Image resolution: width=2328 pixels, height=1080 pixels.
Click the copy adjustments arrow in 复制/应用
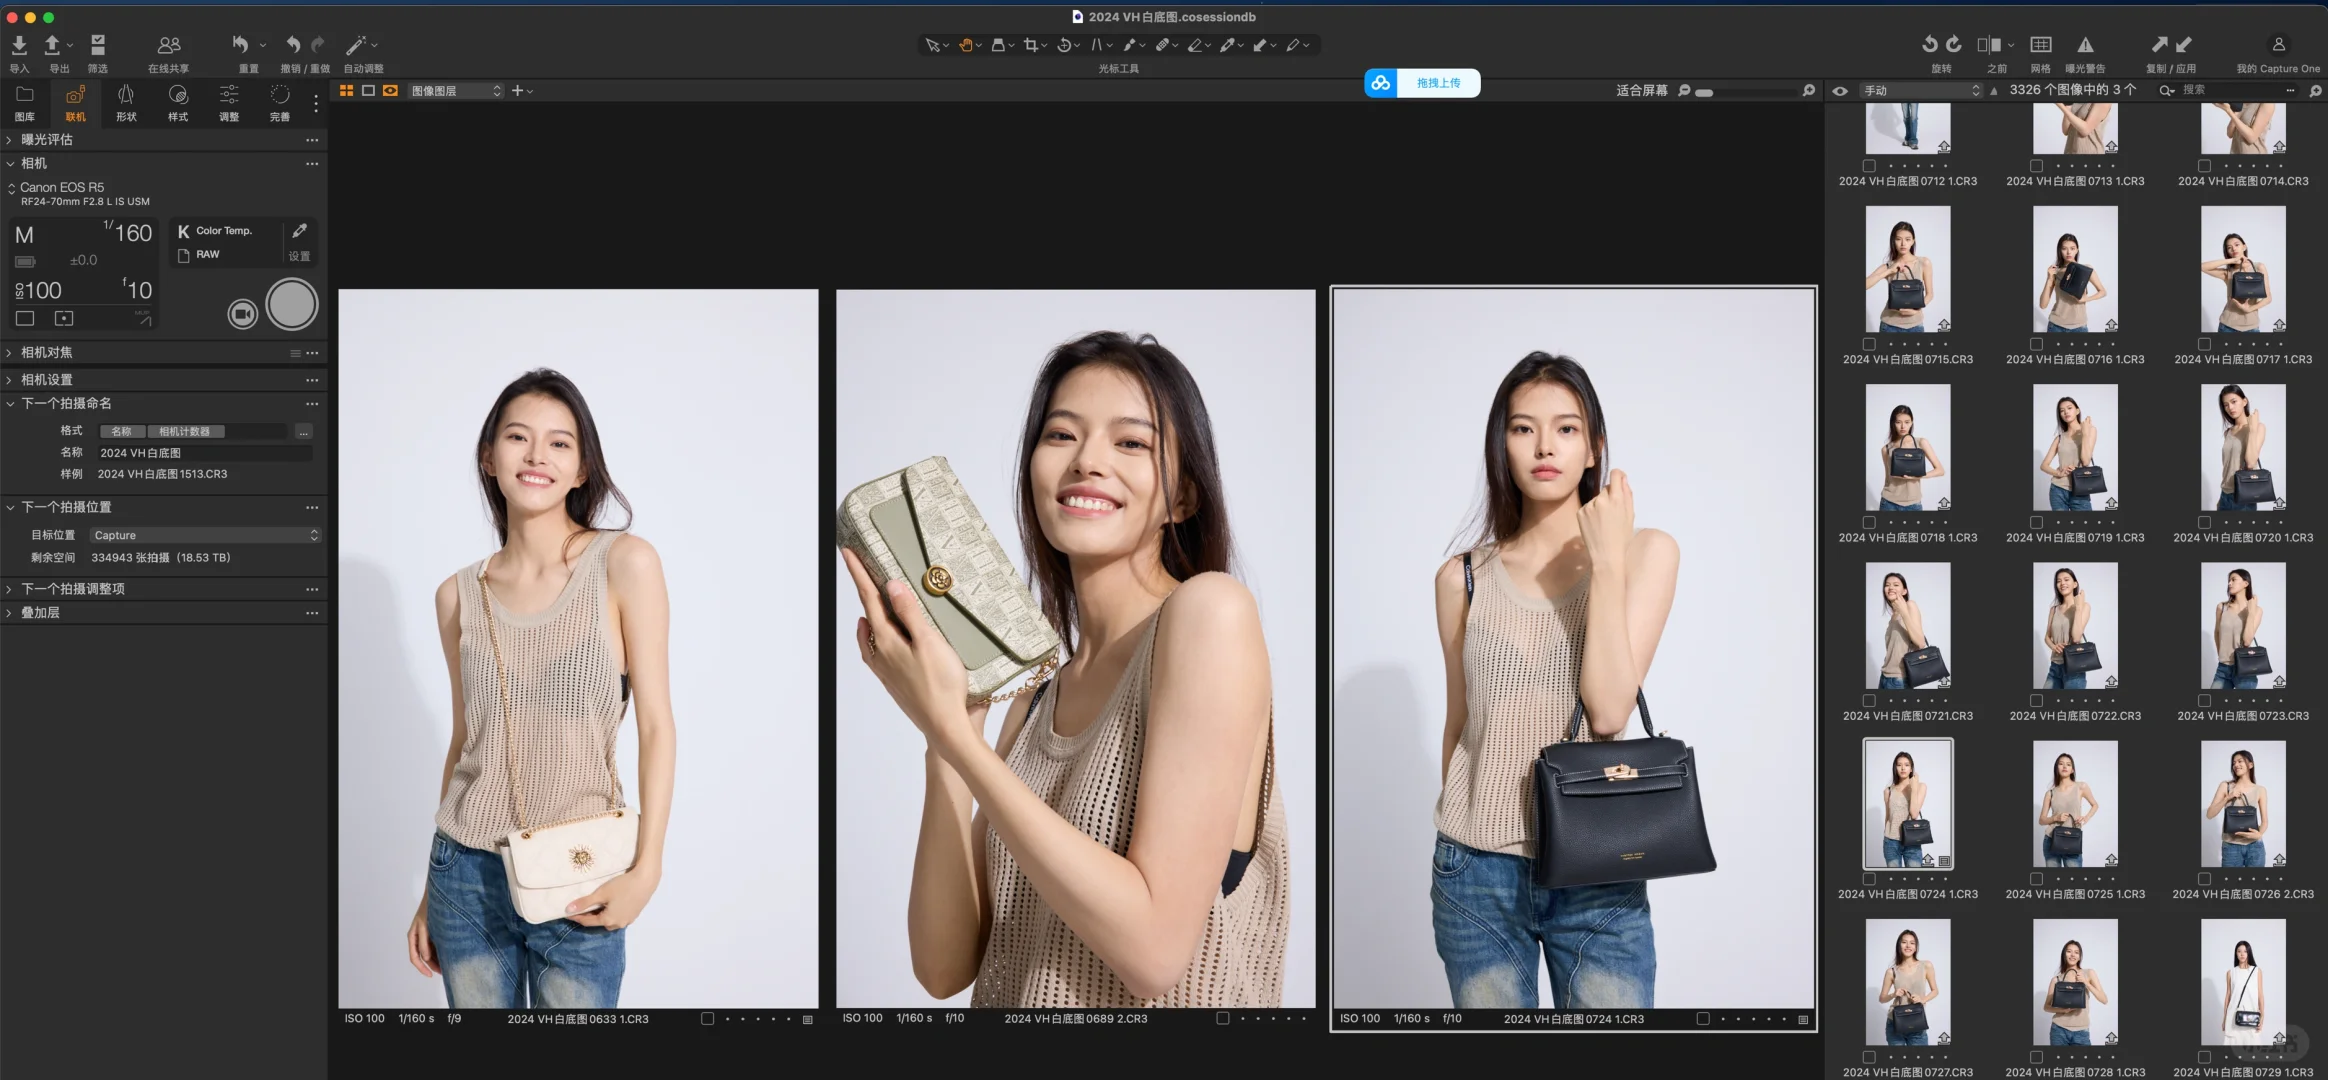point(2159,45)
